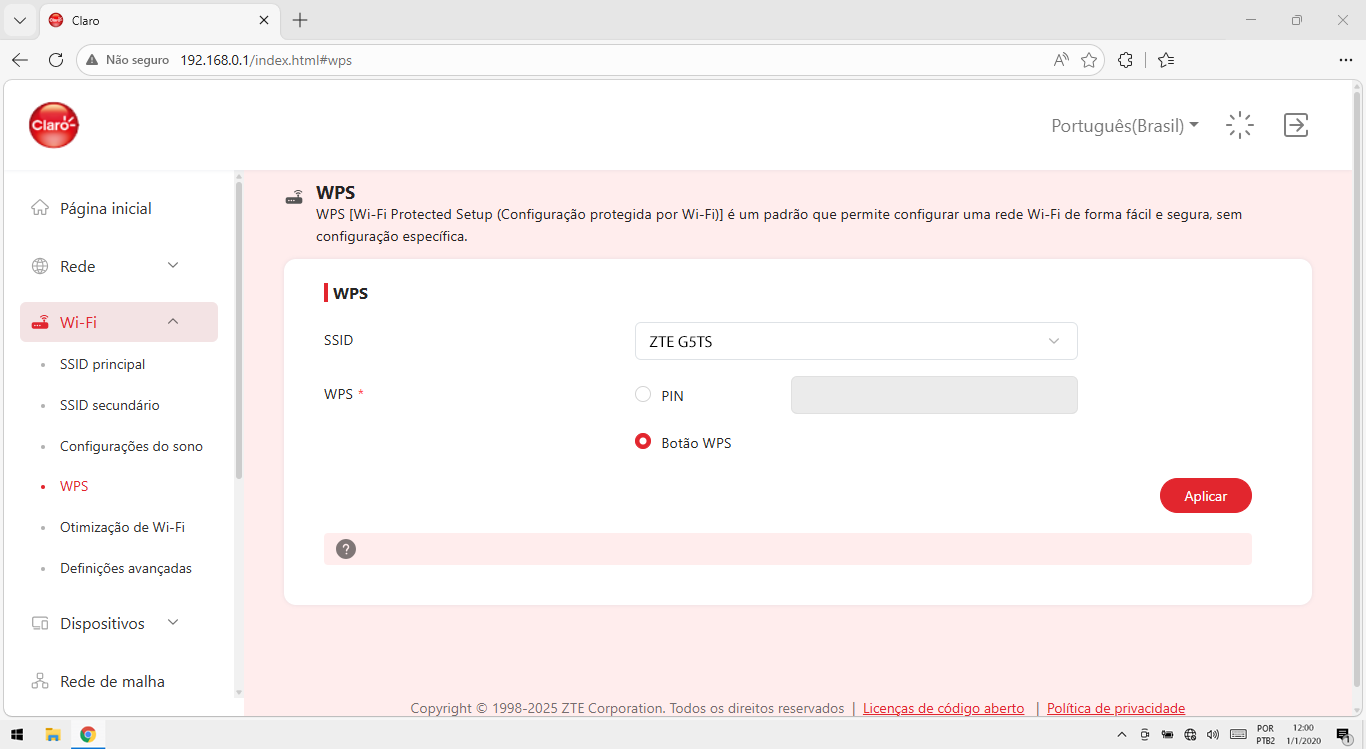
Task: Click the page's vertical scrollbar
Action: tap(1357, 390)
